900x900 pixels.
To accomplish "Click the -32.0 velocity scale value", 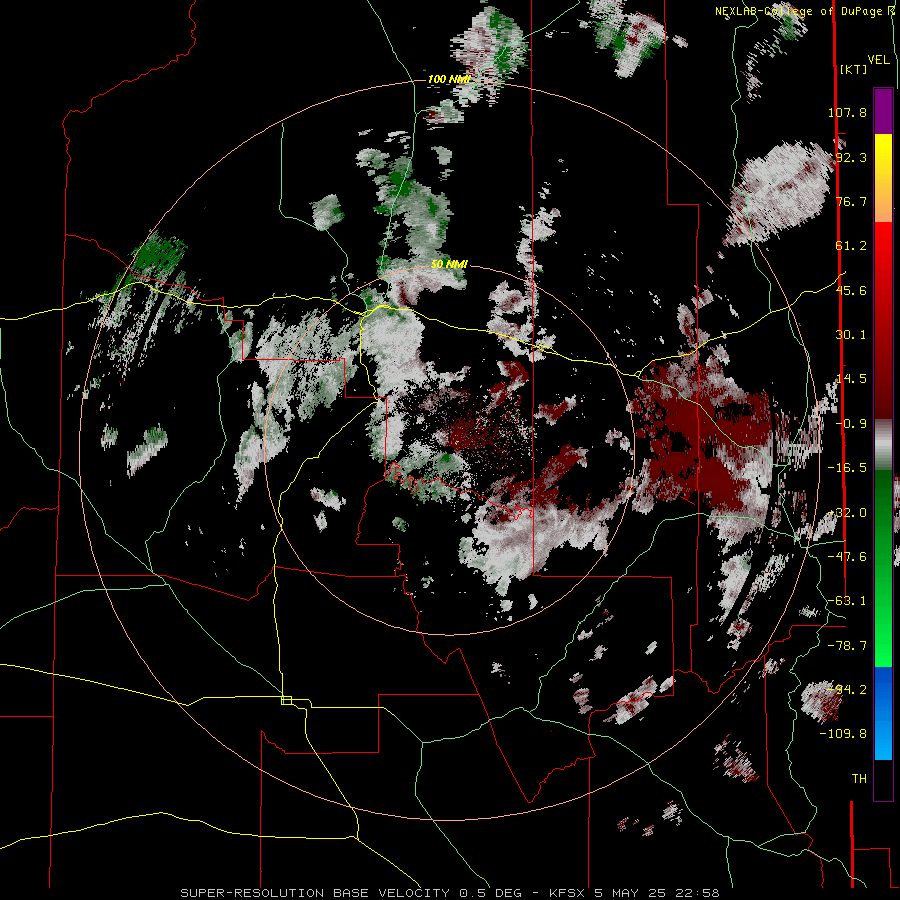I will click(847, 513).
